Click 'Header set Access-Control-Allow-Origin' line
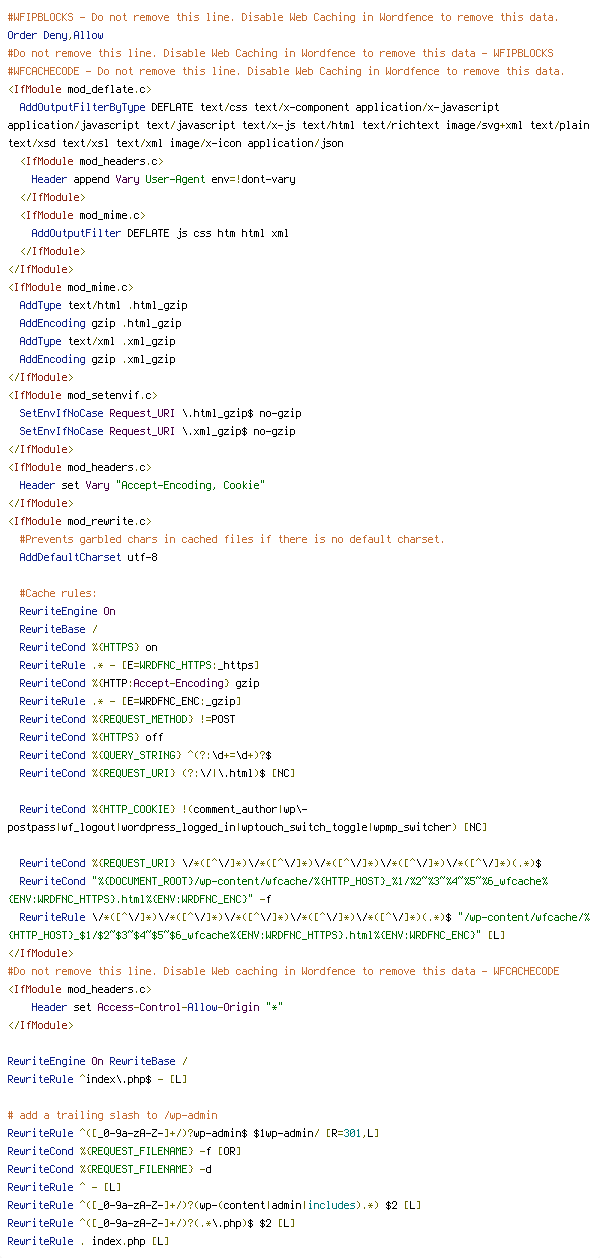 point(157,1007)
